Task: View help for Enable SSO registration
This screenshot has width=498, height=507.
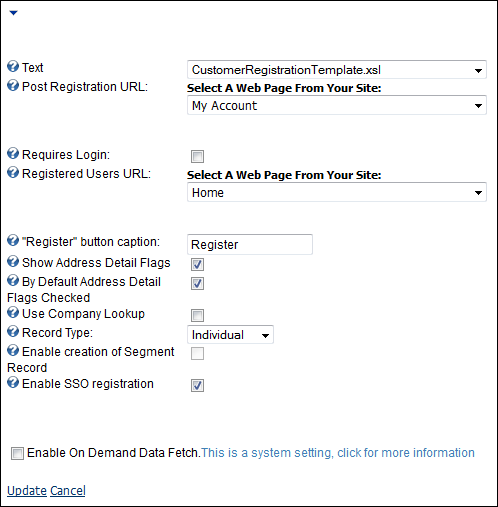Action: coord(13,382)
